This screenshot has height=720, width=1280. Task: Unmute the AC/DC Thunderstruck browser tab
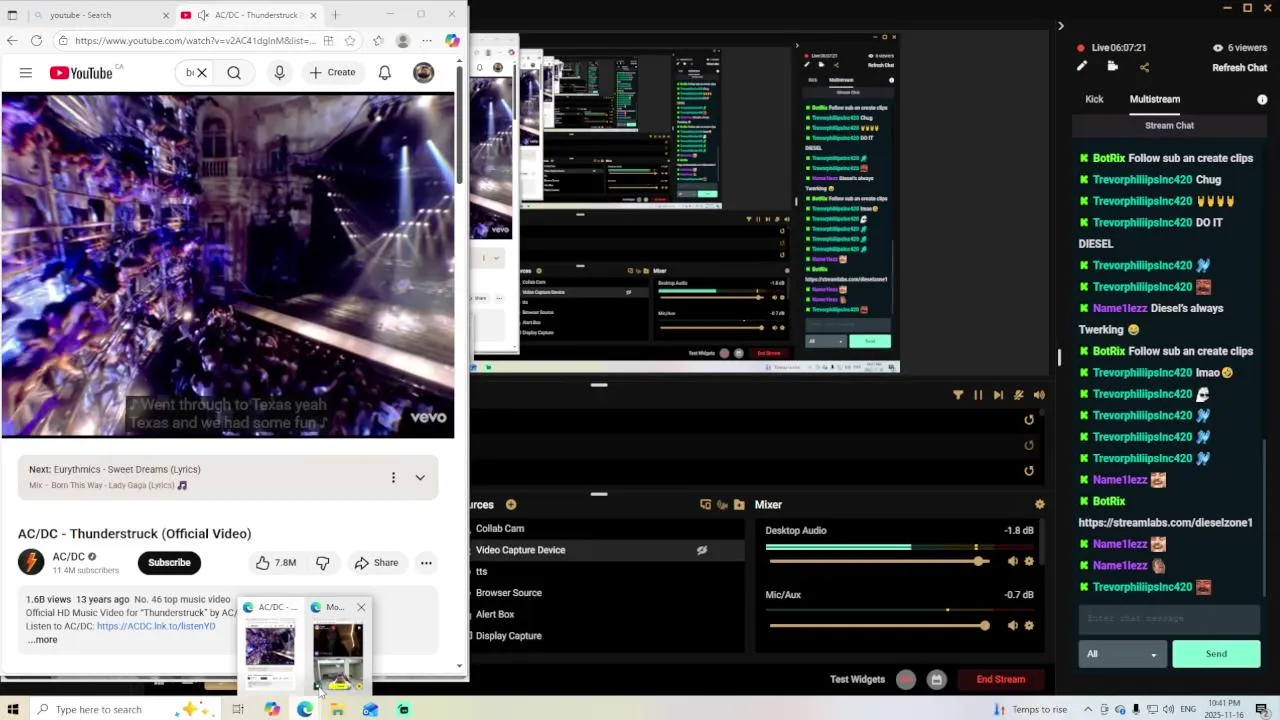tap(203, 15)
